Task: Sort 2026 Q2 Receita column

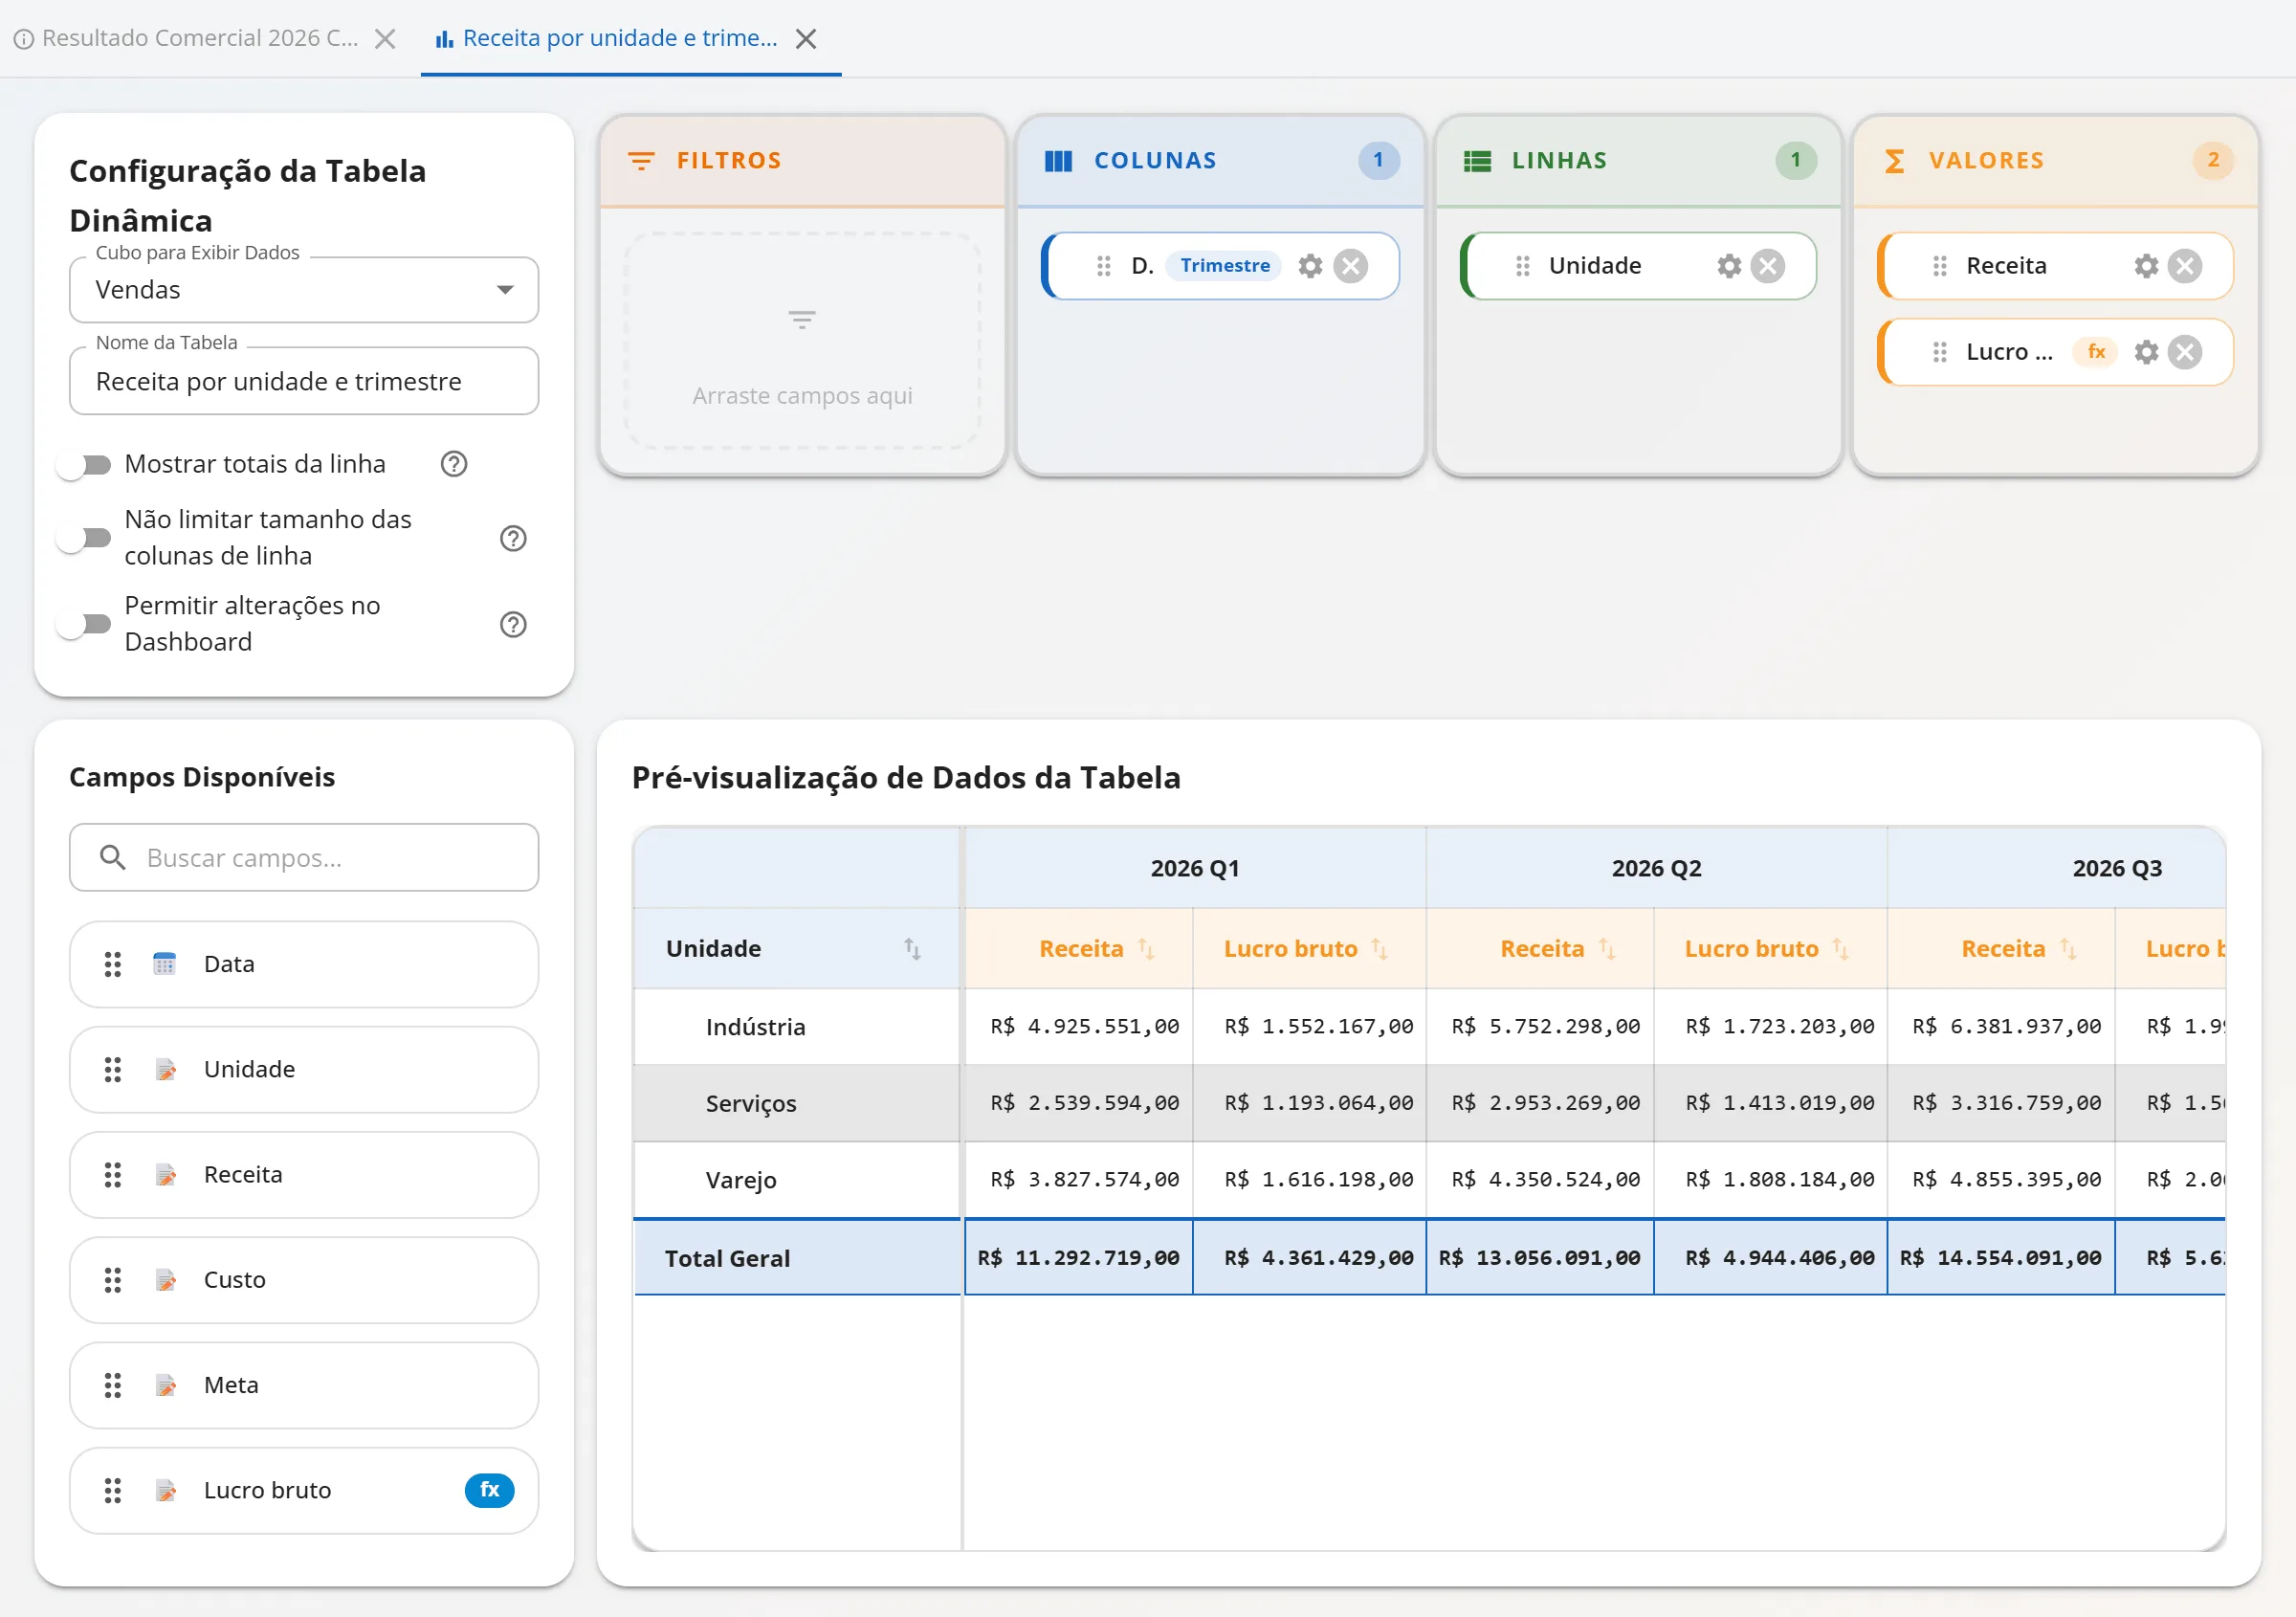Action: [x=1607, y=948]
